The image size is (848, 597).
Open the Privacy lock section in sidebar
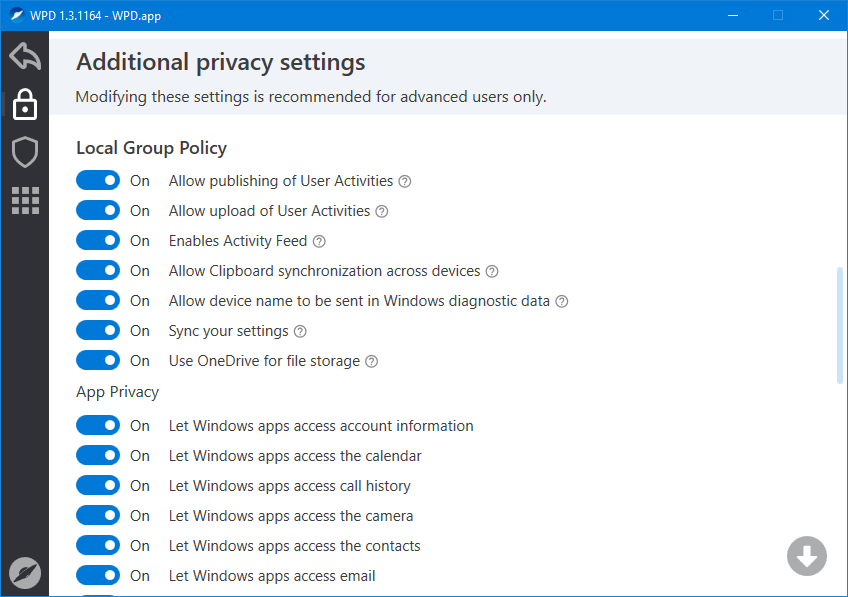tap(25, 104)
